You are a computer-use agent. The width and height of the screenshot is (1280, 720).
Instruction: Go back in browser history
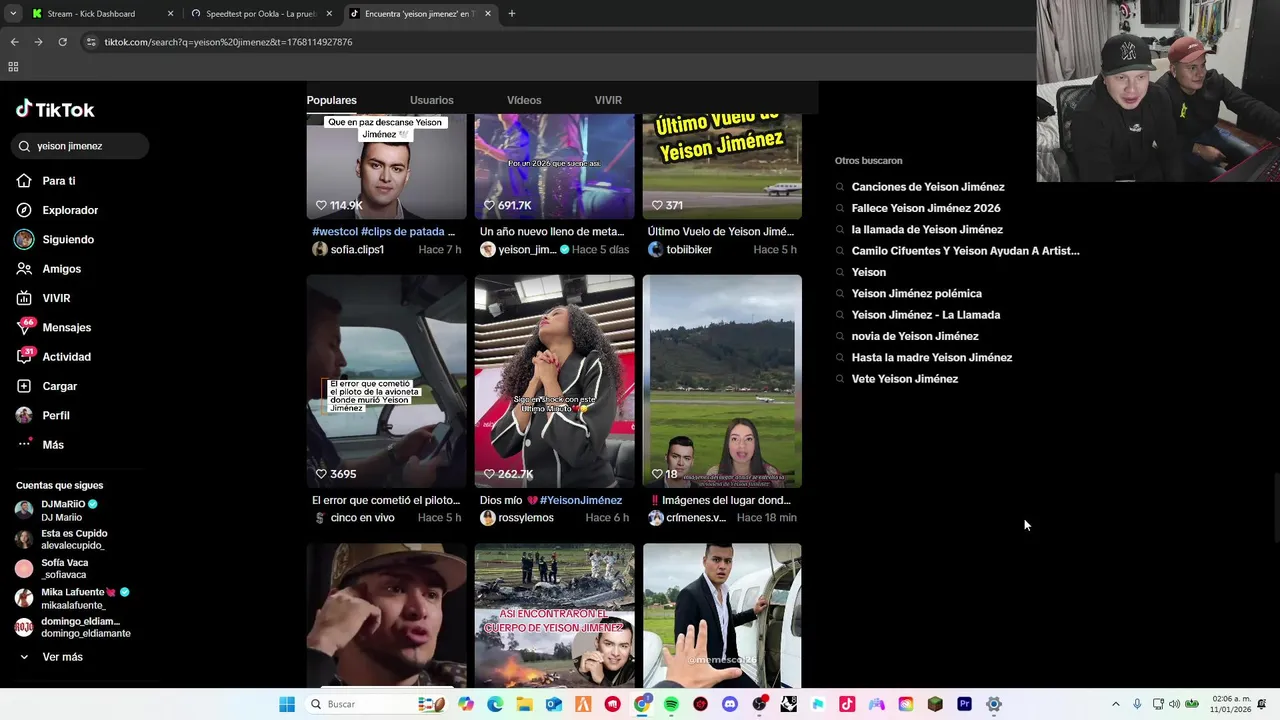point(14,42)
